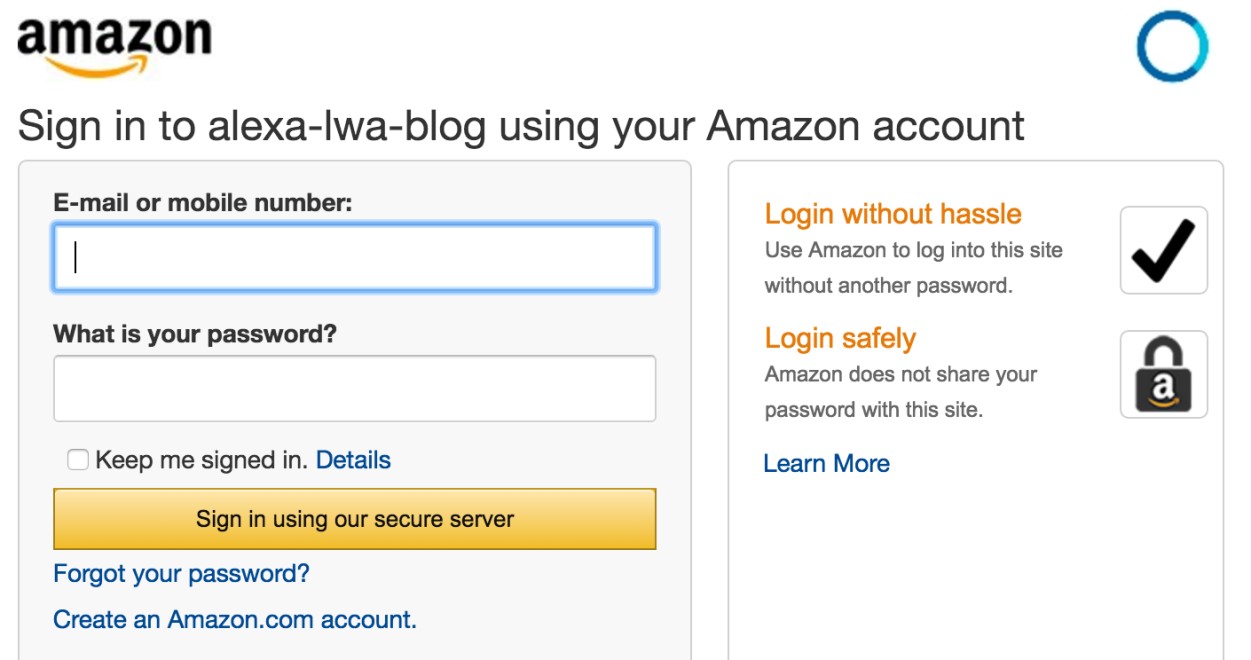Screen dimensions: 1251x660
Task: Click the Keep me signed in label text
Action: (x=201, y=460)
